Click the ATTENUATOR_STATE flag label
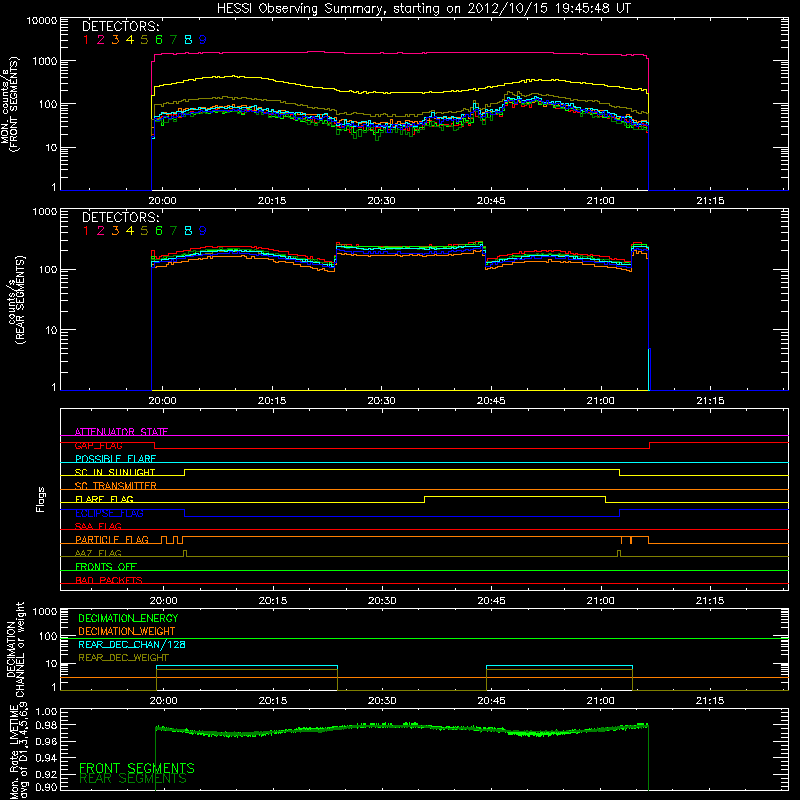The width and height of the screenshot is (800, 800). point(121,432)
